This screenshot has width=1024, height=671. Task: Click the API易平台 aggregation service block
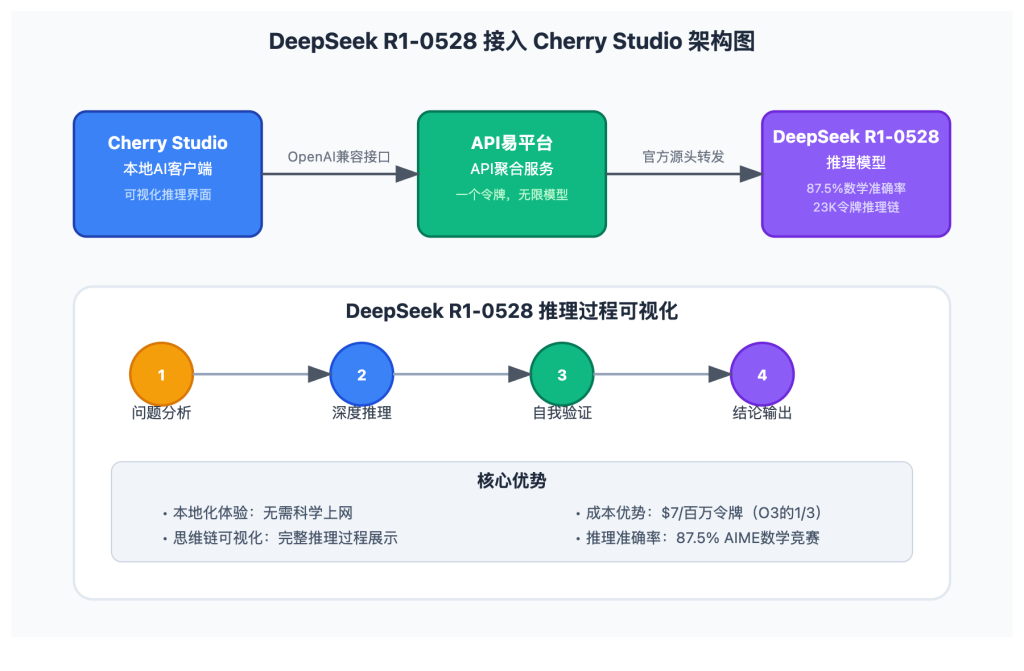(512, 173)
